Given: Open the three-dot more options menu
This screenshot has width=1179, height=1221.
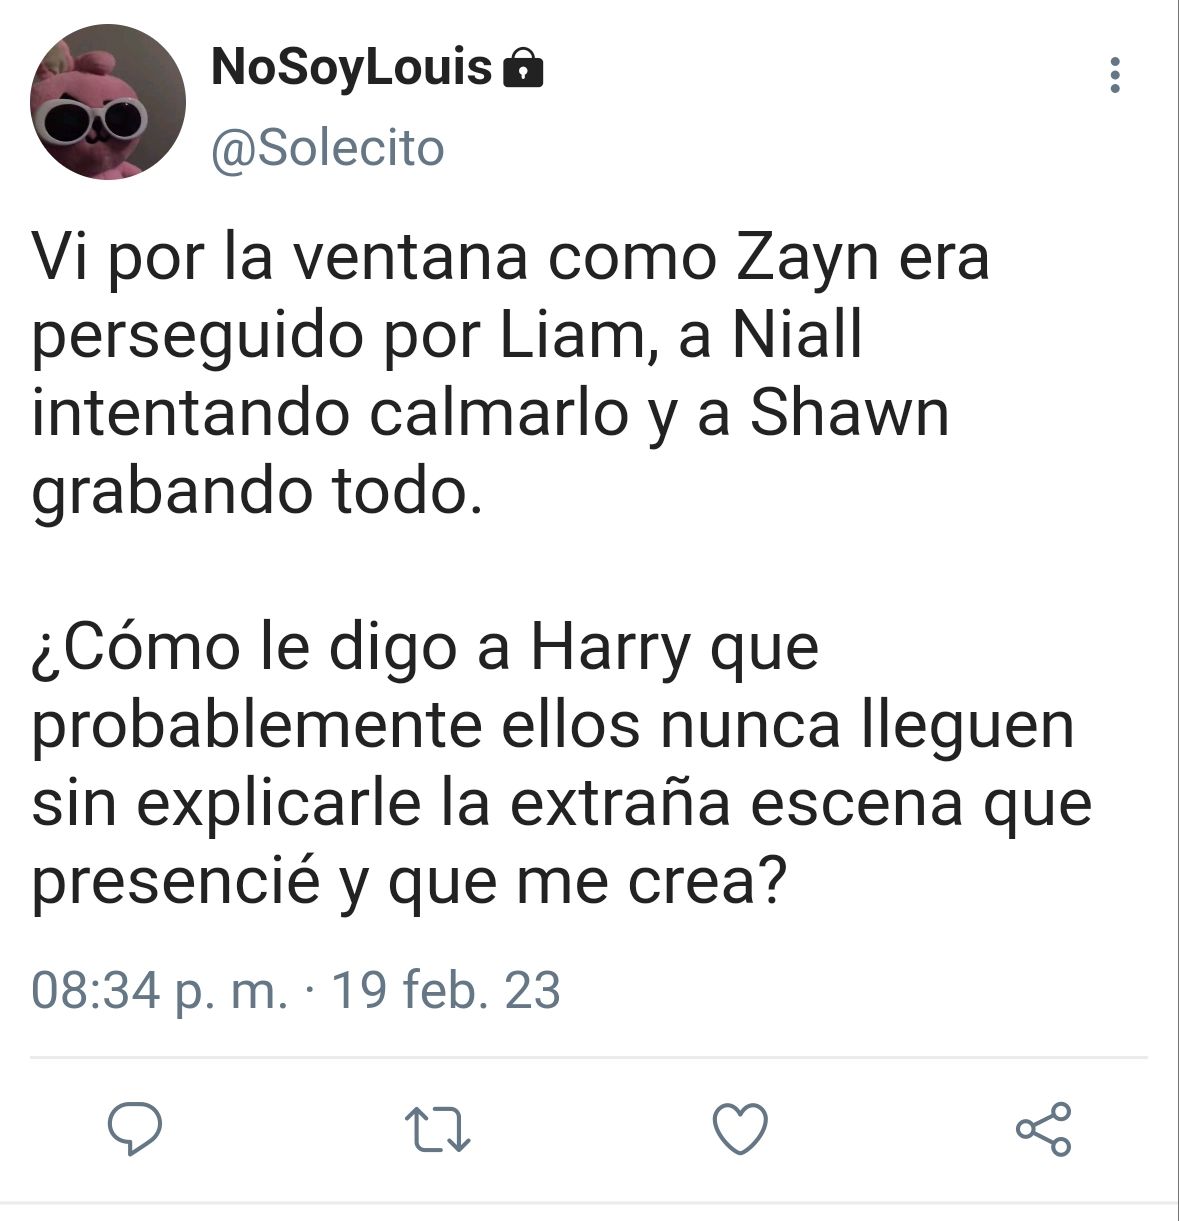Looking at the screenshot, I should pos(1115,75).
